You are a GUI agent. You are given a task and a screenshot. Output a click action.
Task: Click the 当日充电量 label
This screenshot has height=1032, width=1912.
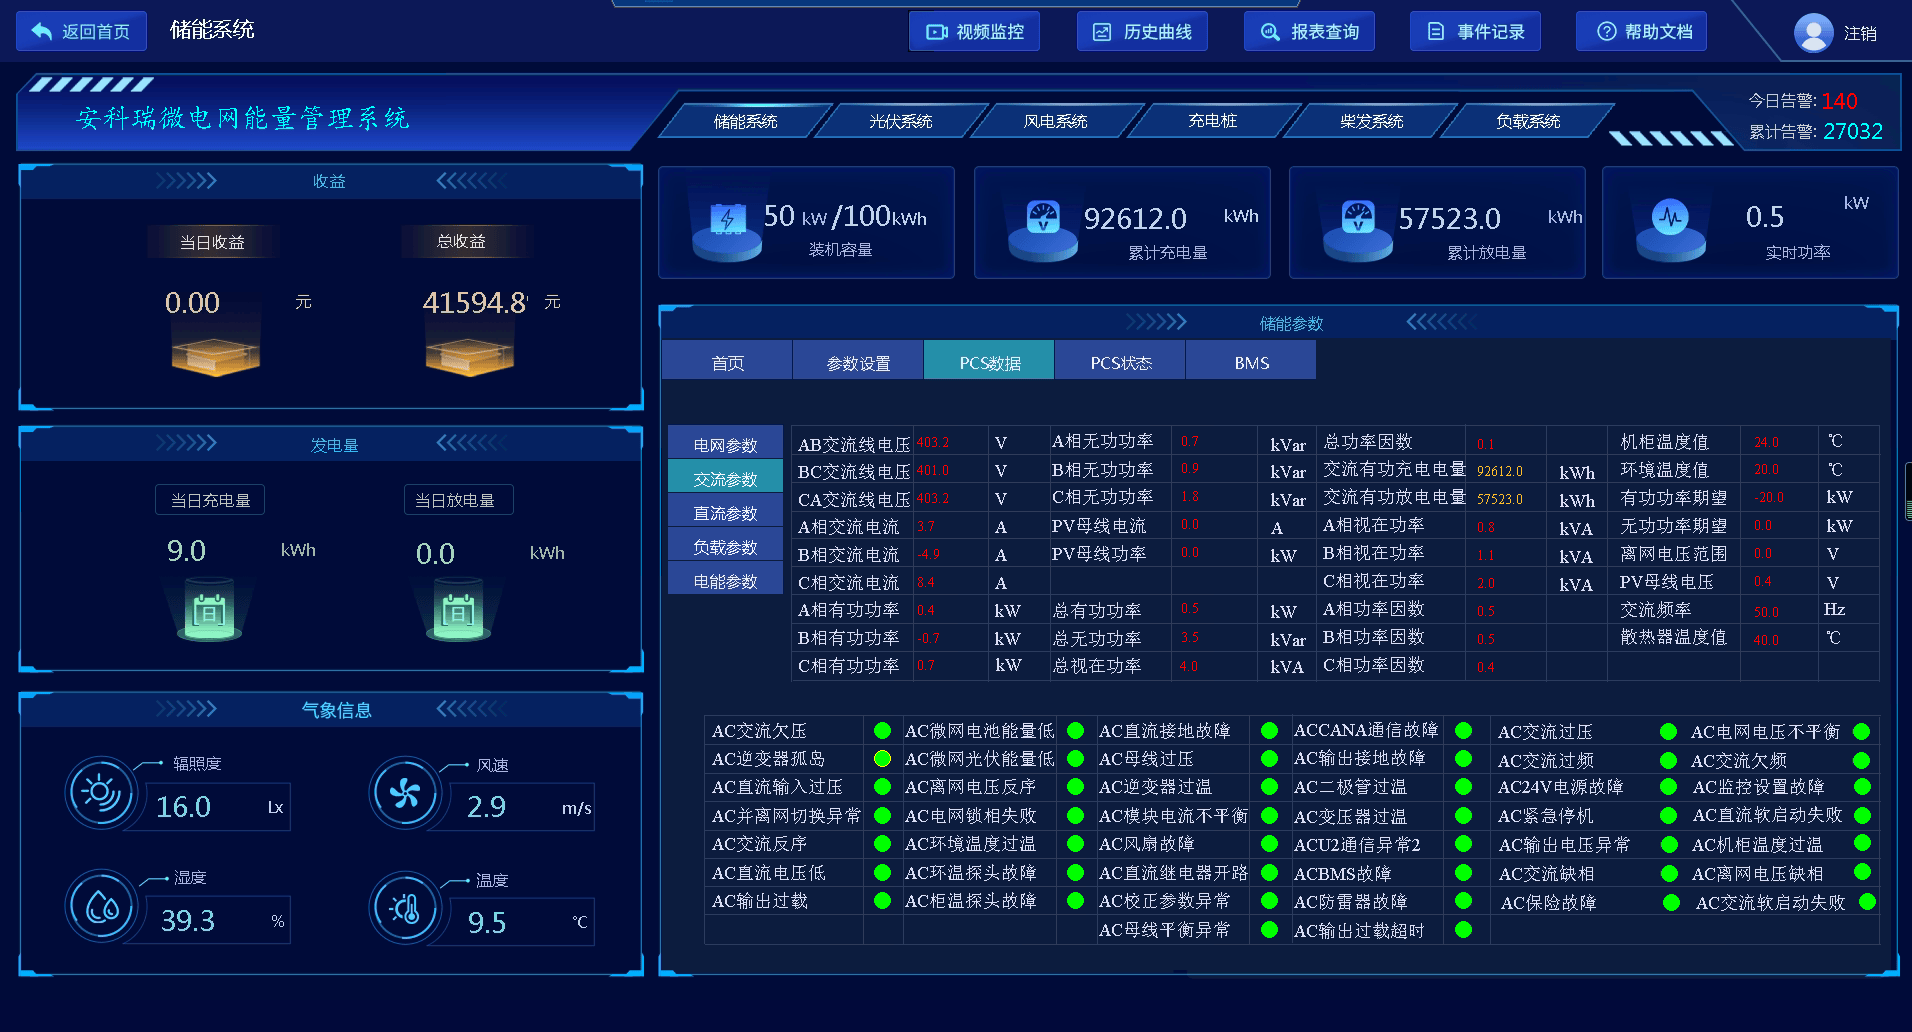[210, 500]
